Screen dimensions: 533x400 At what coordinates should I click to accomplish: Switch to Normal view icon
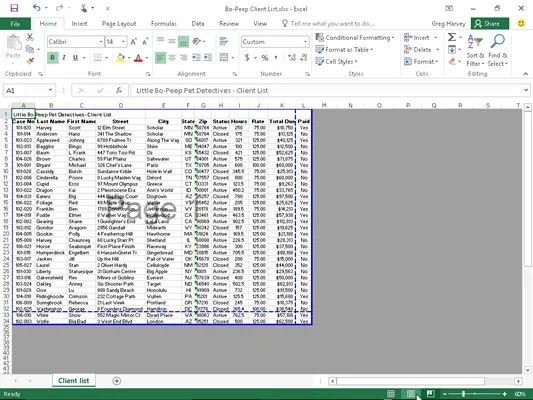[391, 394]
